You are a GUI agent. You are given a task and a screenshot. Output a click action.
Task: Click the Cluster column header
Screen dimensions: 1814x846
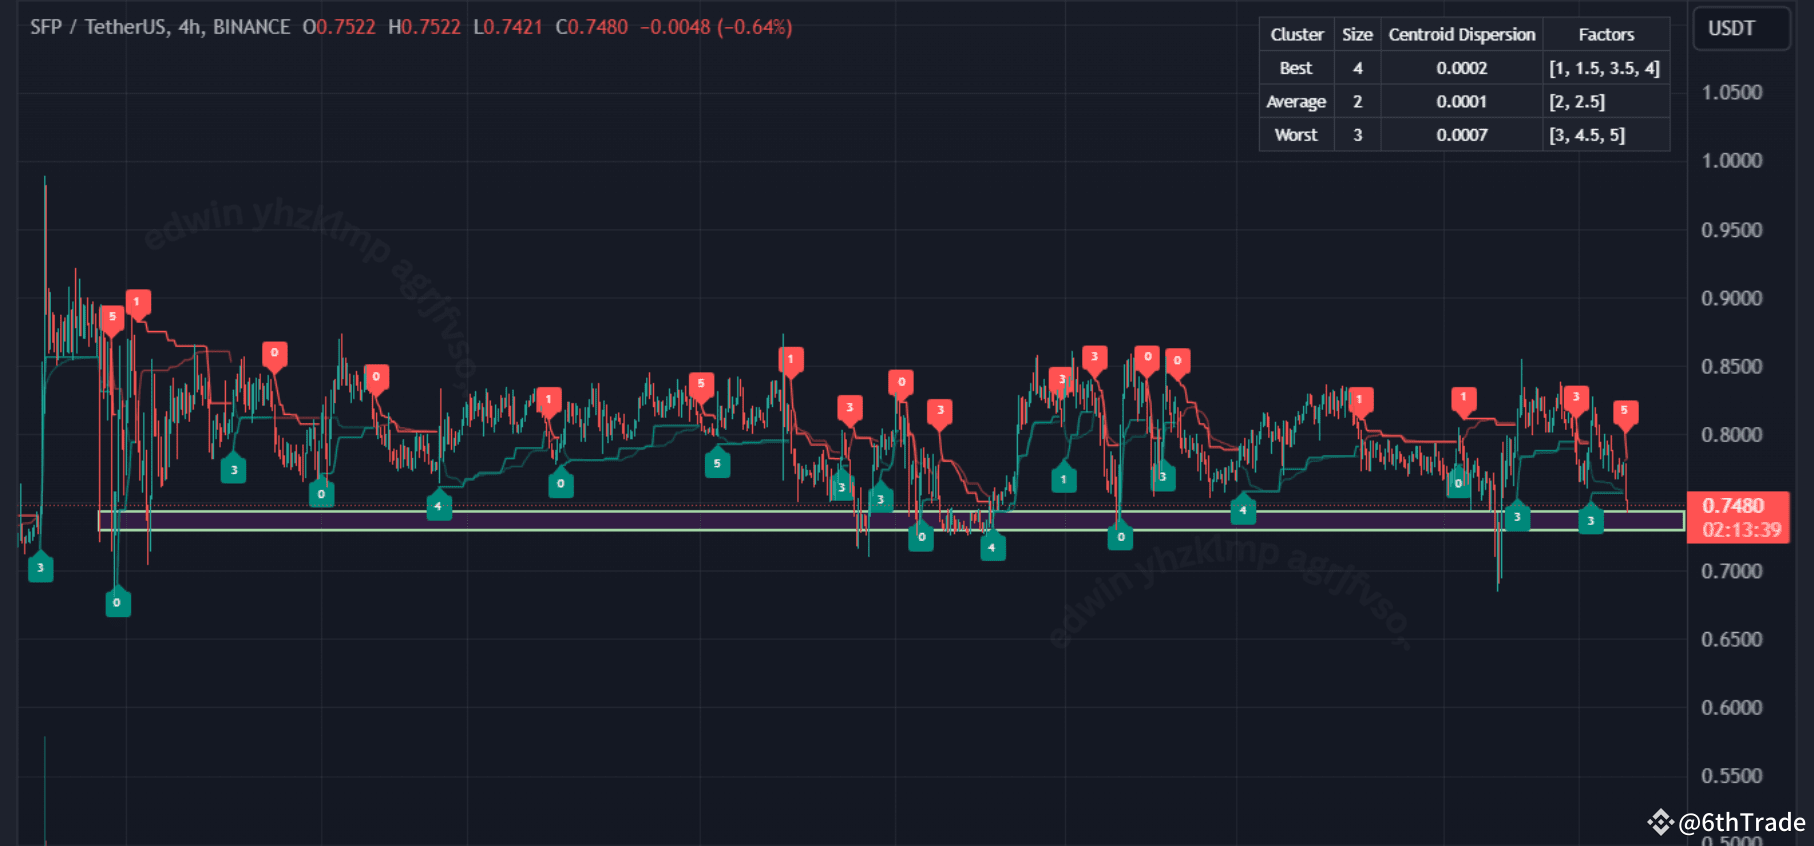coord(1297,34)
